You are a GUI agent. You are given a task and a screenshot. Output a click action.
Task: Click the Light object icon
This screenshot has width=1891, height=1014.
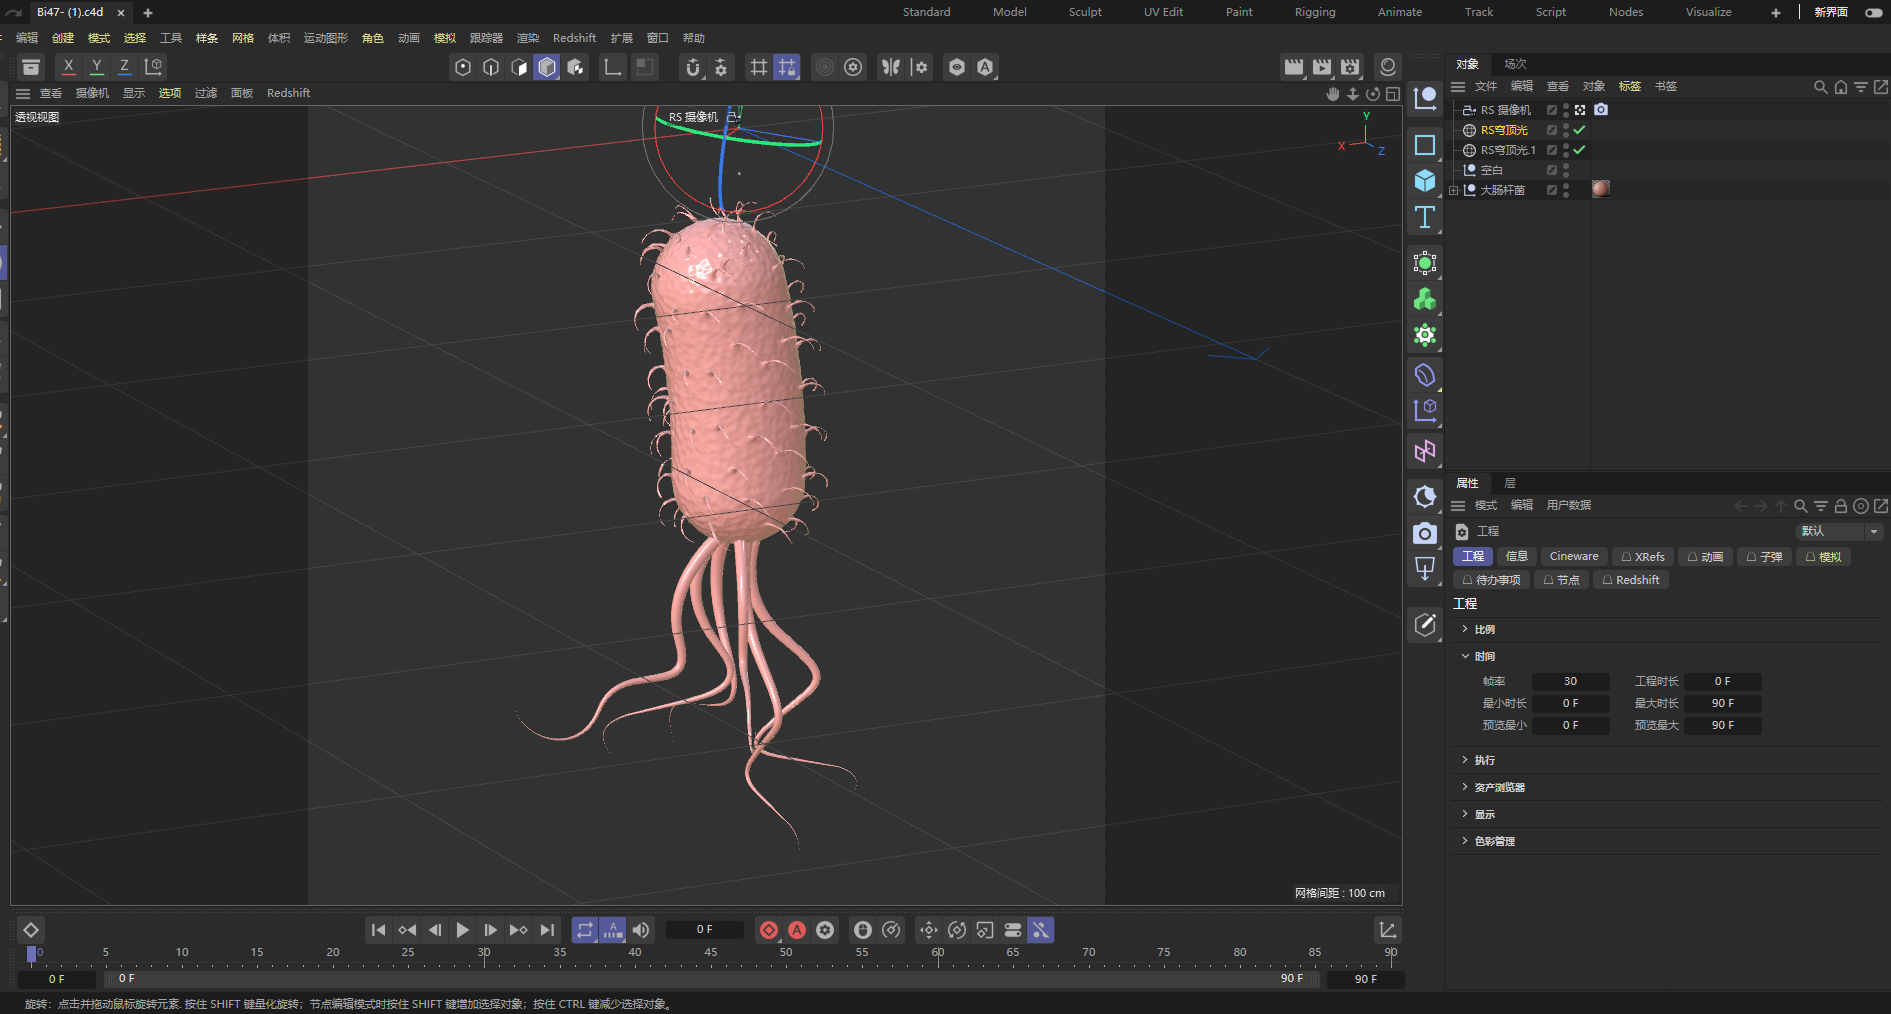point(1425,569)
